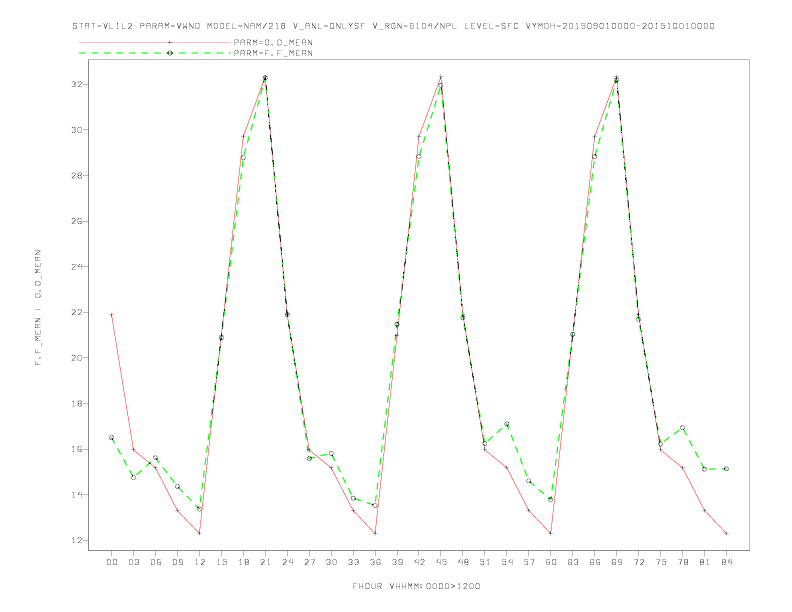Click the x-axis title FHOUR VHHMM:0000>1200
Viewport: 792px width, 612px height.
click(x=416, y=586)
